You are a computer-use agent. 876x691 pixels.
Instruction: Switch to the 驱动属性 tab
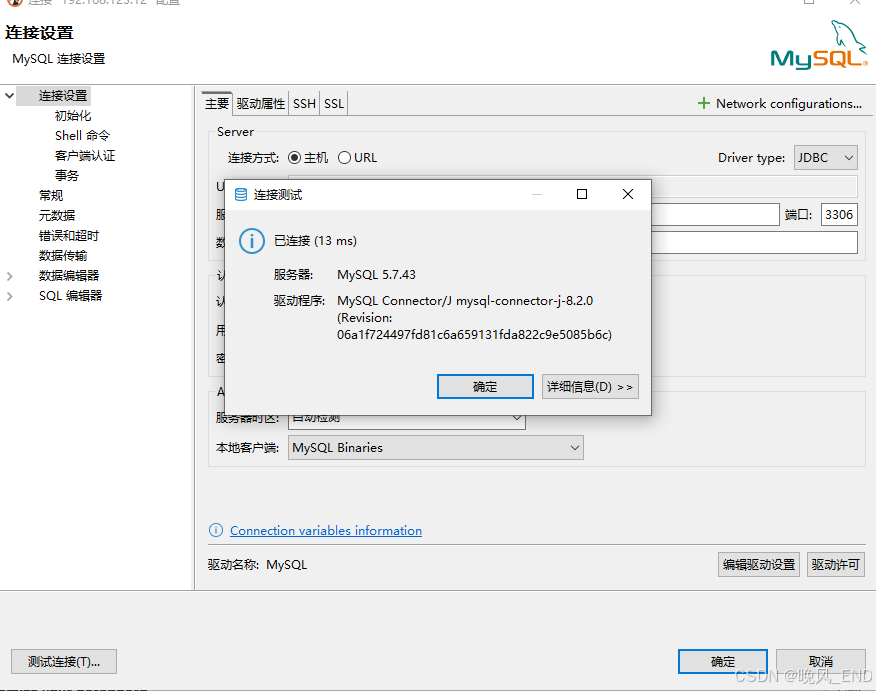point(259,102)
